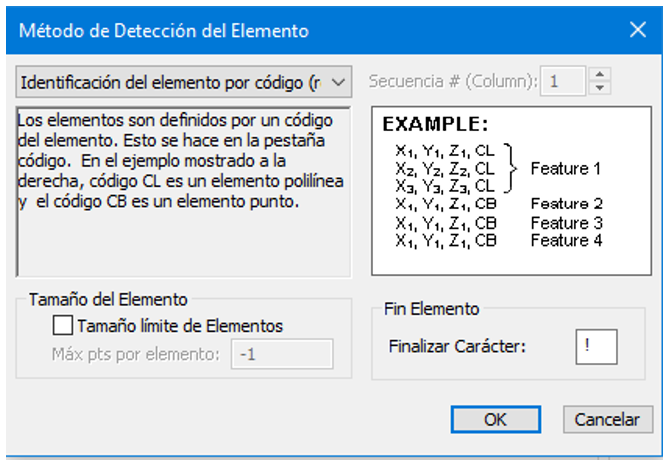The width and height of the screenshot is (671, 466).
Task: Click the Finalizar Carácter label
Action: (457, 347)
